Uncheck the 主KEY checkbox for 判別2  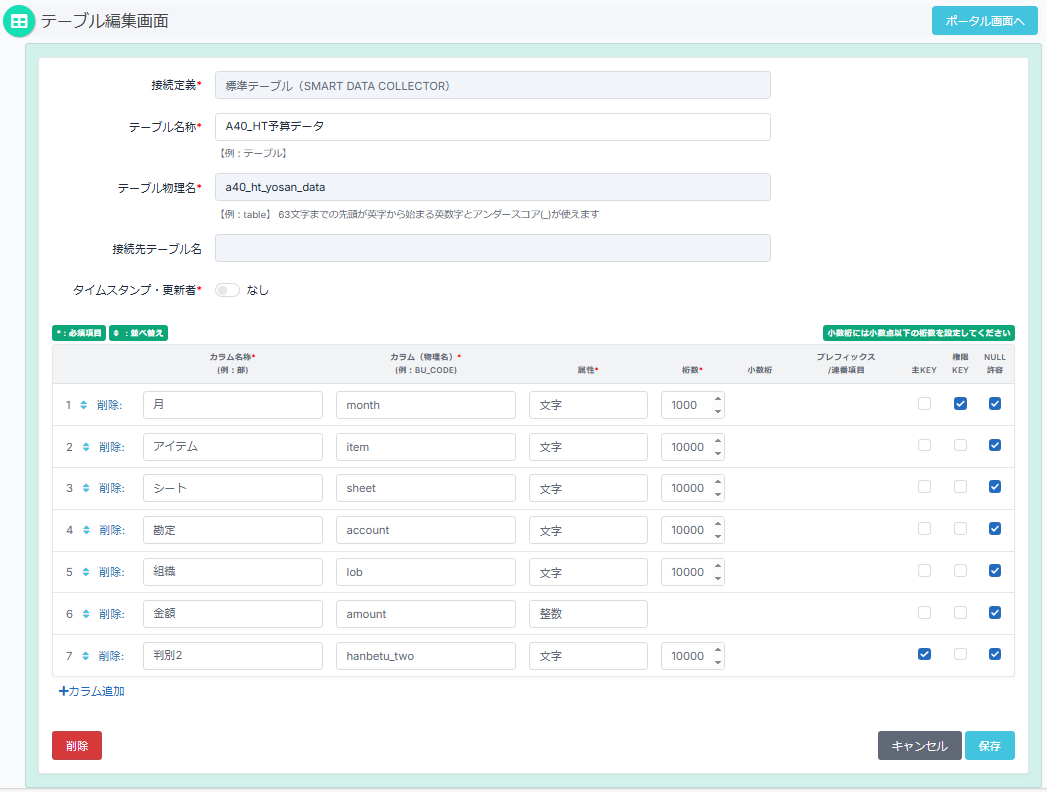(x=924, y=654)
